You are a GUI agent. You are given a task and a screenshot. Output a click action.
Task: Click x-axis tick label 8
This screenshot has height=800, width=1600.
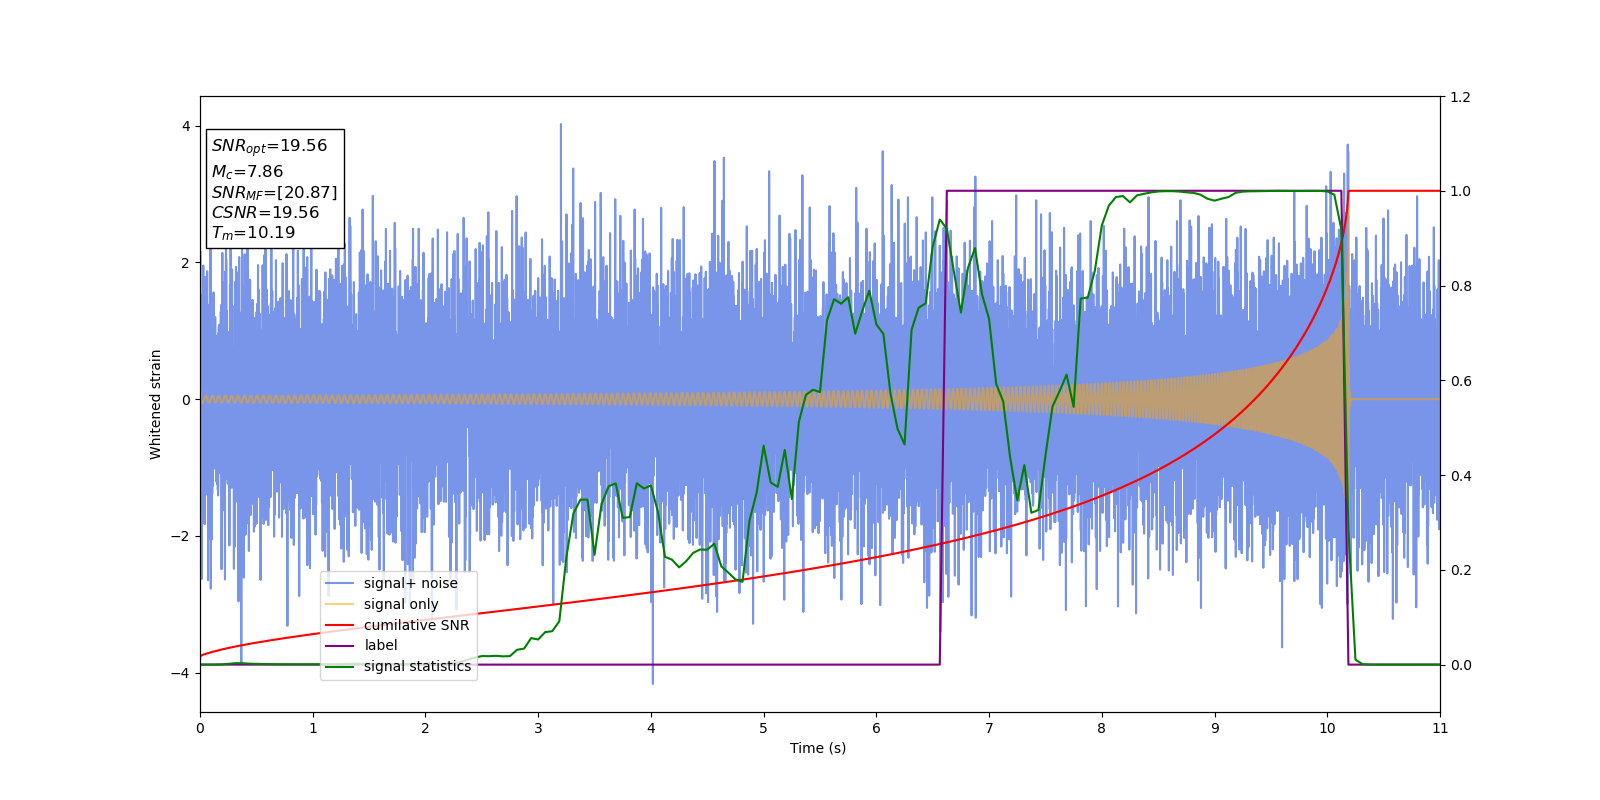(1102, 729)
